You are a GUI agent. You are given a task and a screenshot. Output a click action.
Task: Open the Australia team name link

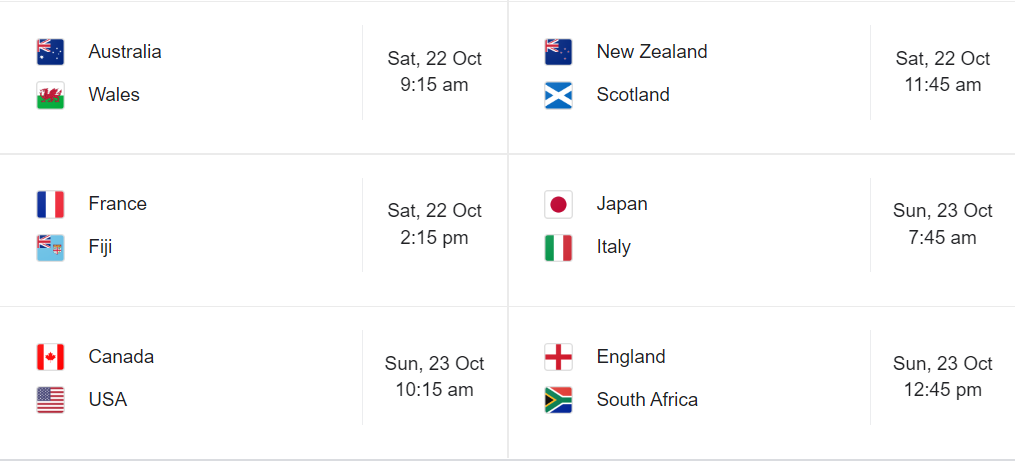125,51
